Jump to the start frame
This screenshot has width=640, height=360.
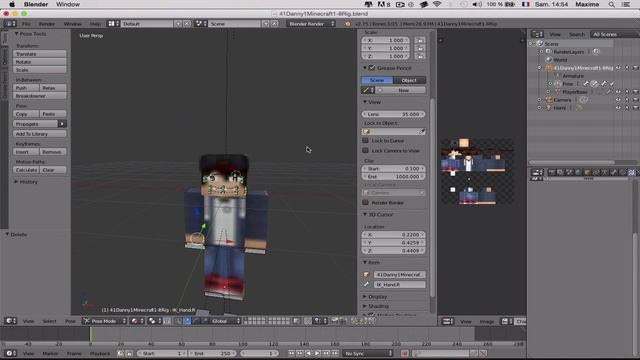coord(291,353)
